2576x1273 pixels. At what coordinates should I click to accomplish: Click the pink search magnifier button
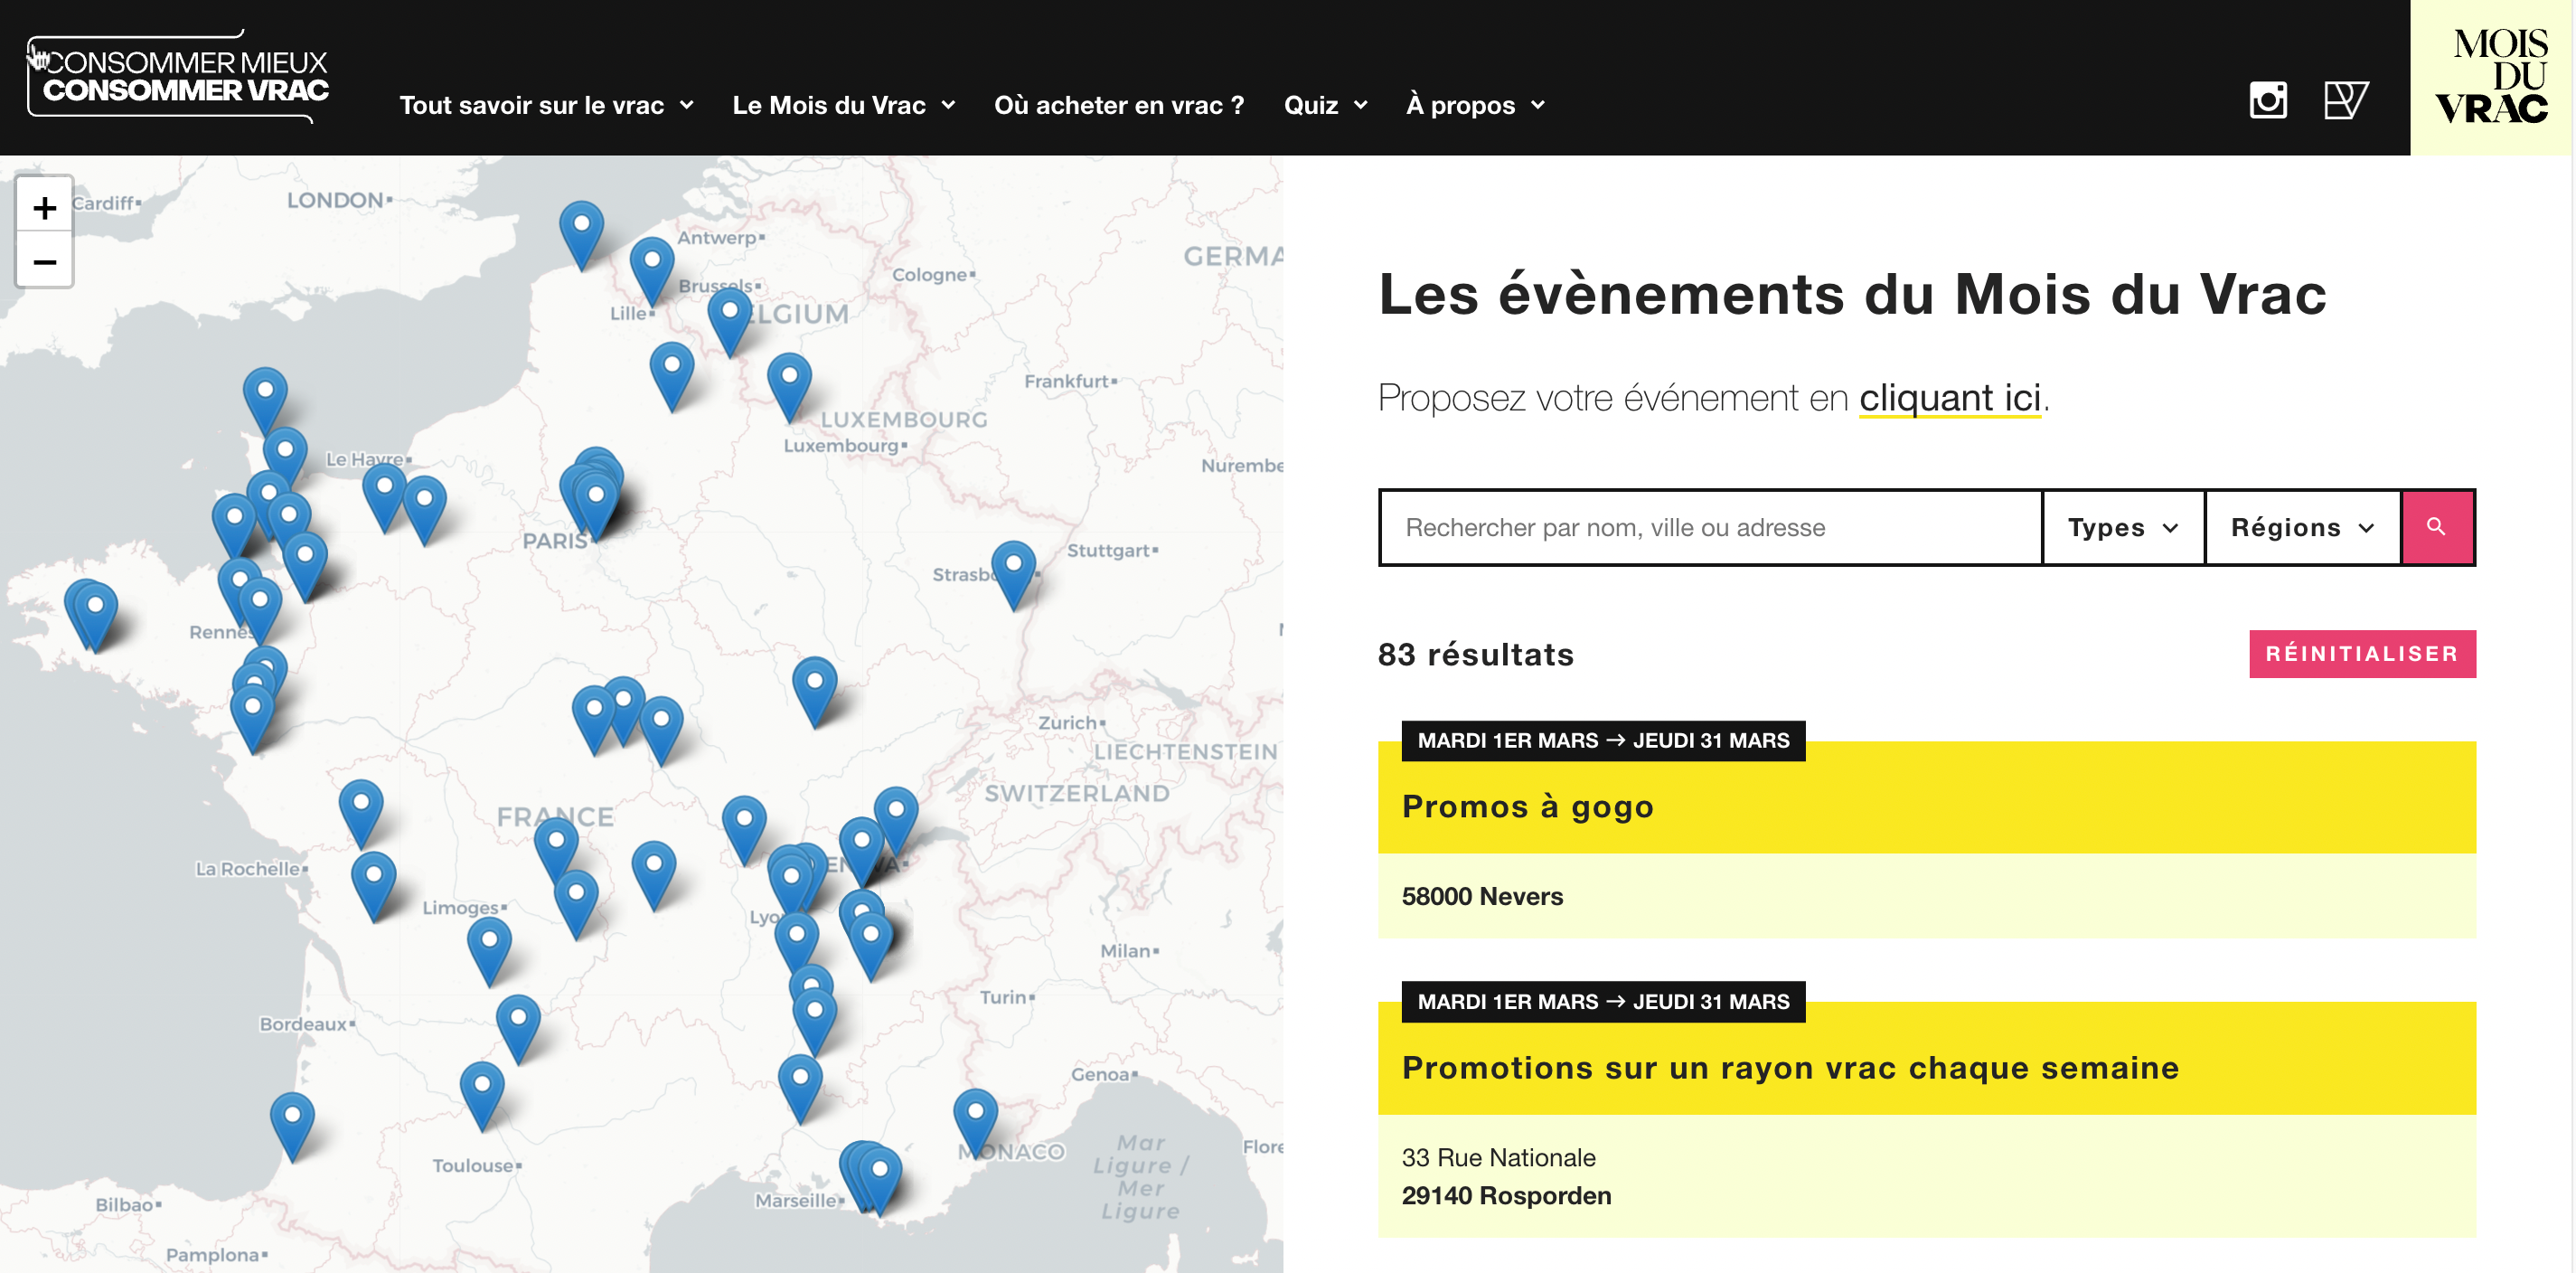(2436, 527)
